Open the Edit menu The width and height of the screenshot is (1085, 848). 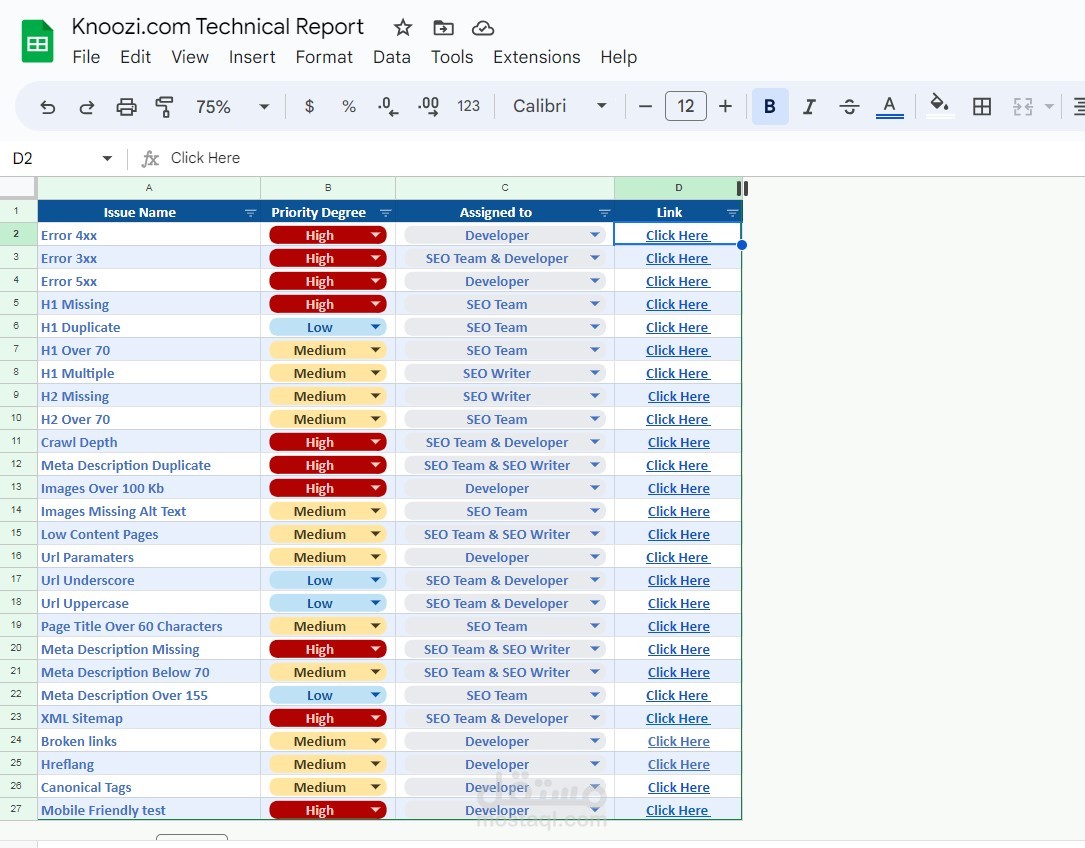[x=136, y=57]
